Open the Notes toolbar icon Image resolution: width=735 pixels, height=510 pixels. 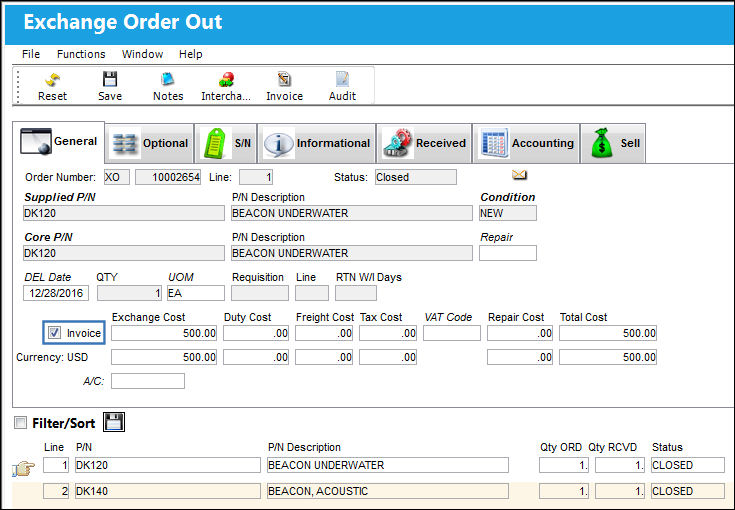click(167, 80)
